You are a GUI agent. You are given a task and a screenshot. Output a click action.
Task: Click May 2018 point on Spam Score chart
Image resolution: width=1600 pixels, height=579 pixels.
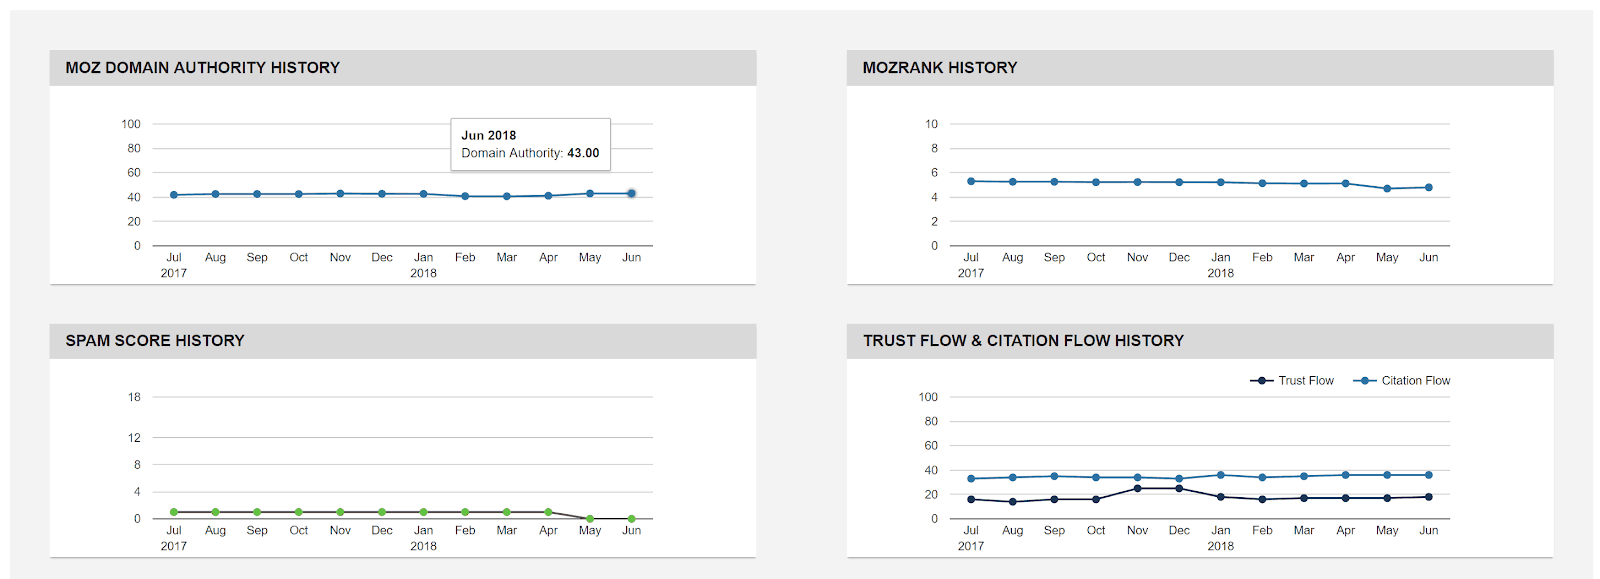[590, 519]
